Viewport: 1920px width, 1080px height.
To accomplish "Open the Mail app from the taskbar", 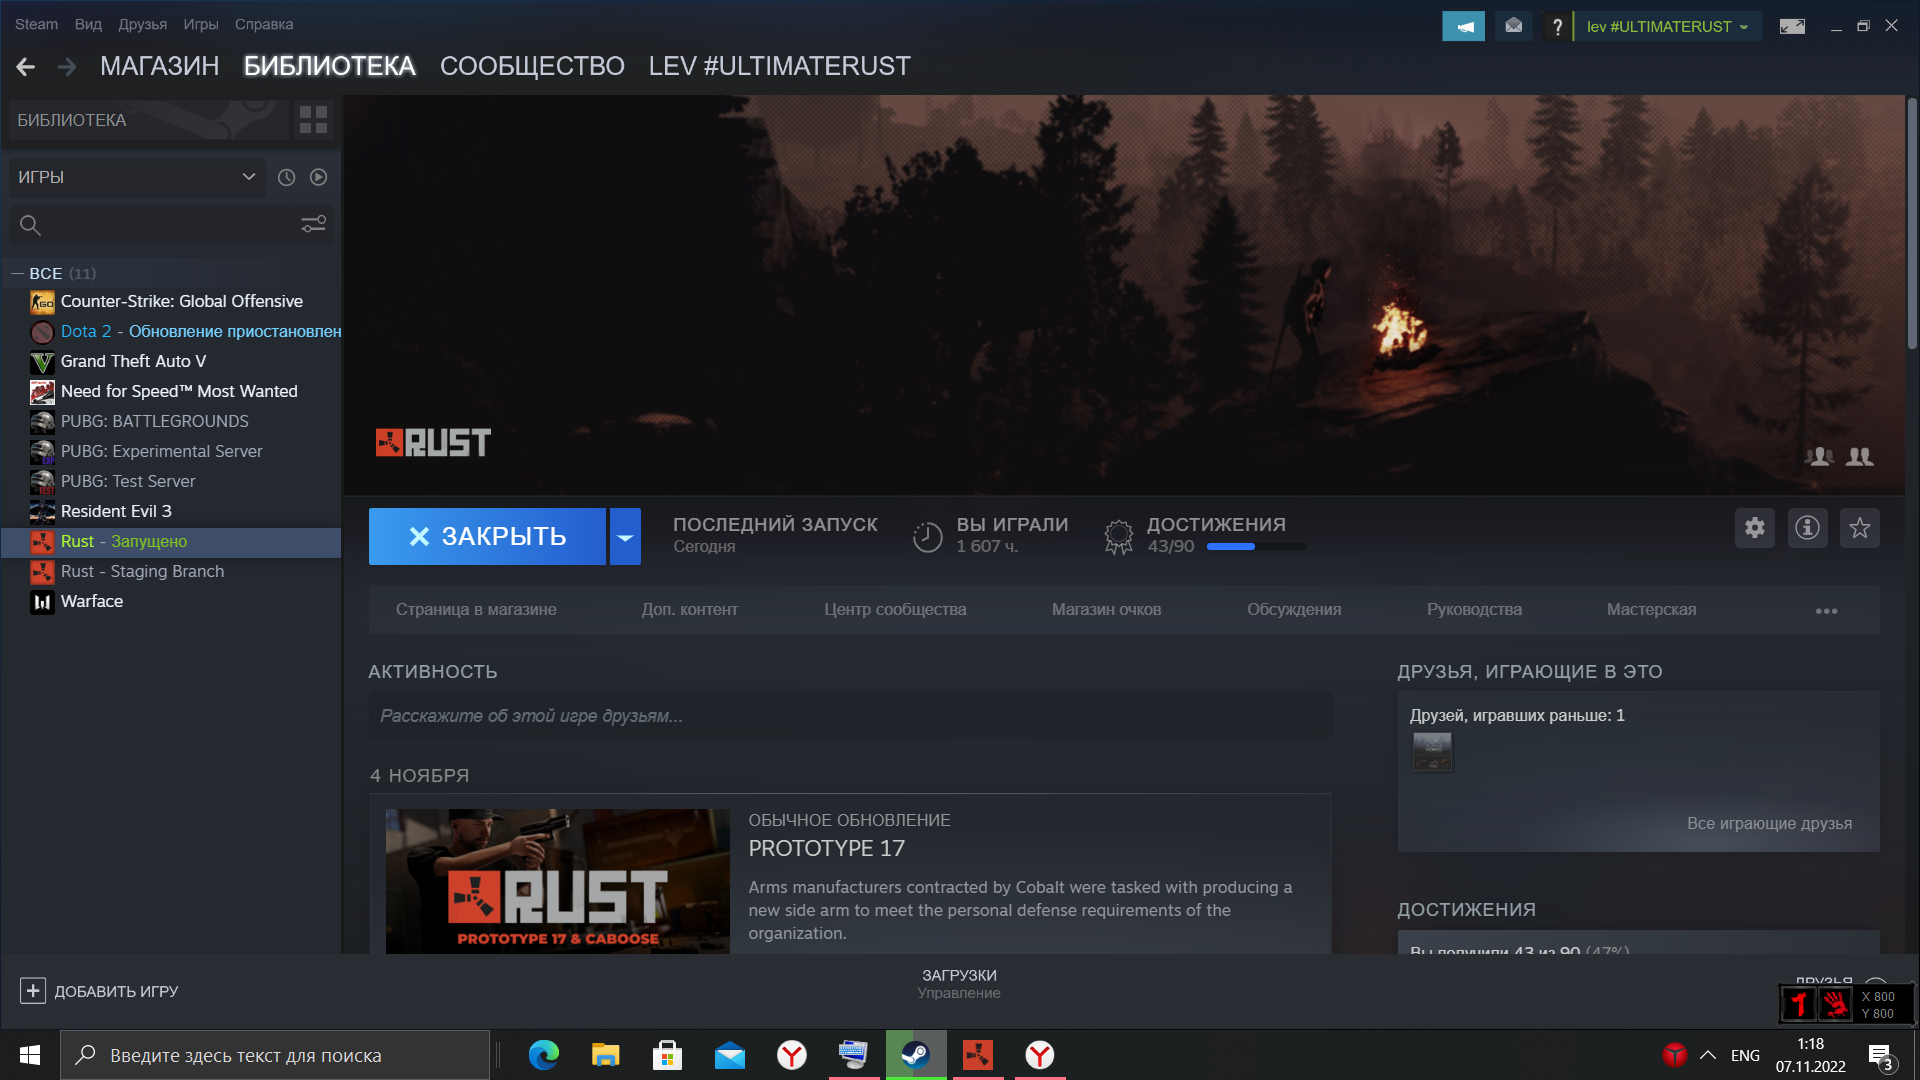I will tap(730, 1055).
